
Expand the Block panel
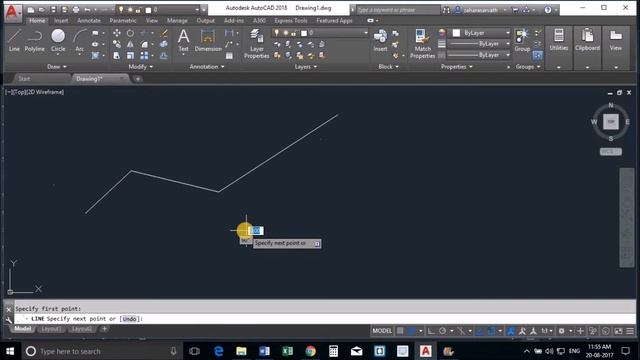click(389, 67)
